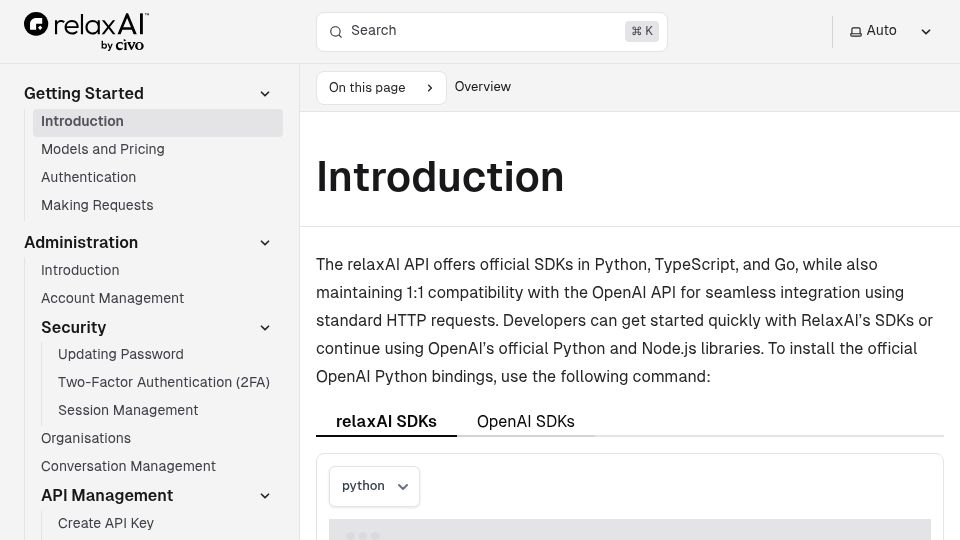Click the Administration section heading

(x=81, y=242)
